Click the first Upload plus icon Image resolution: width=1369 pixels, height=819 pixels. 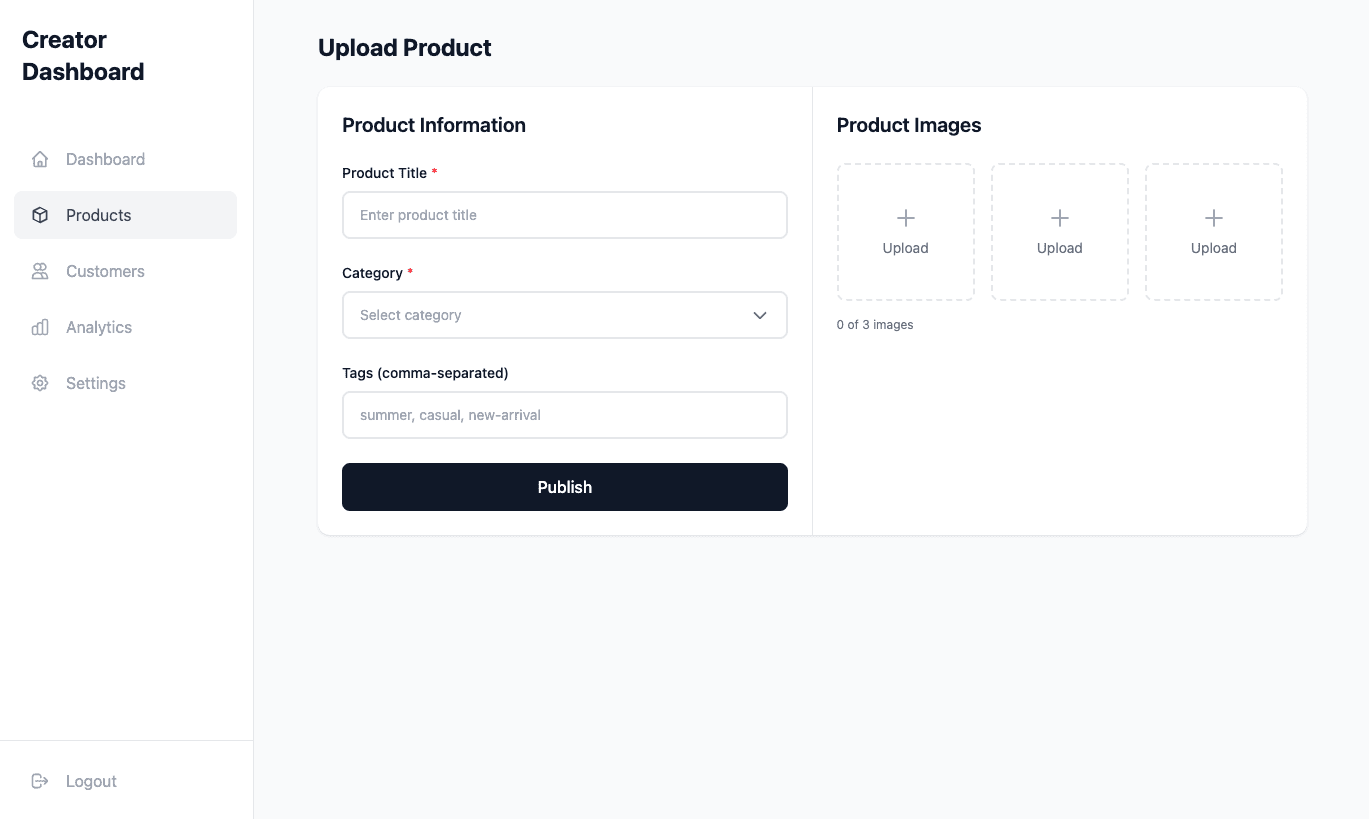905,218
